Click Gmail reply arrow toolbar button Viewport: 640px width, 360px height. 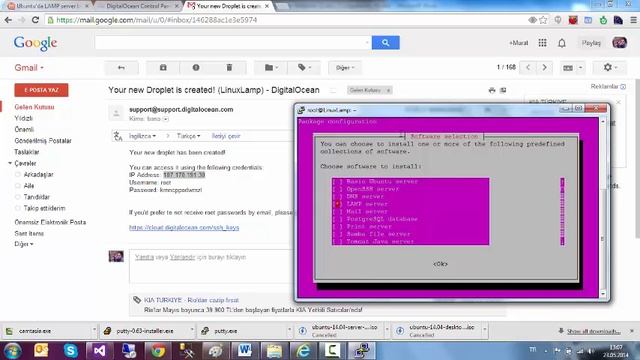121,68
